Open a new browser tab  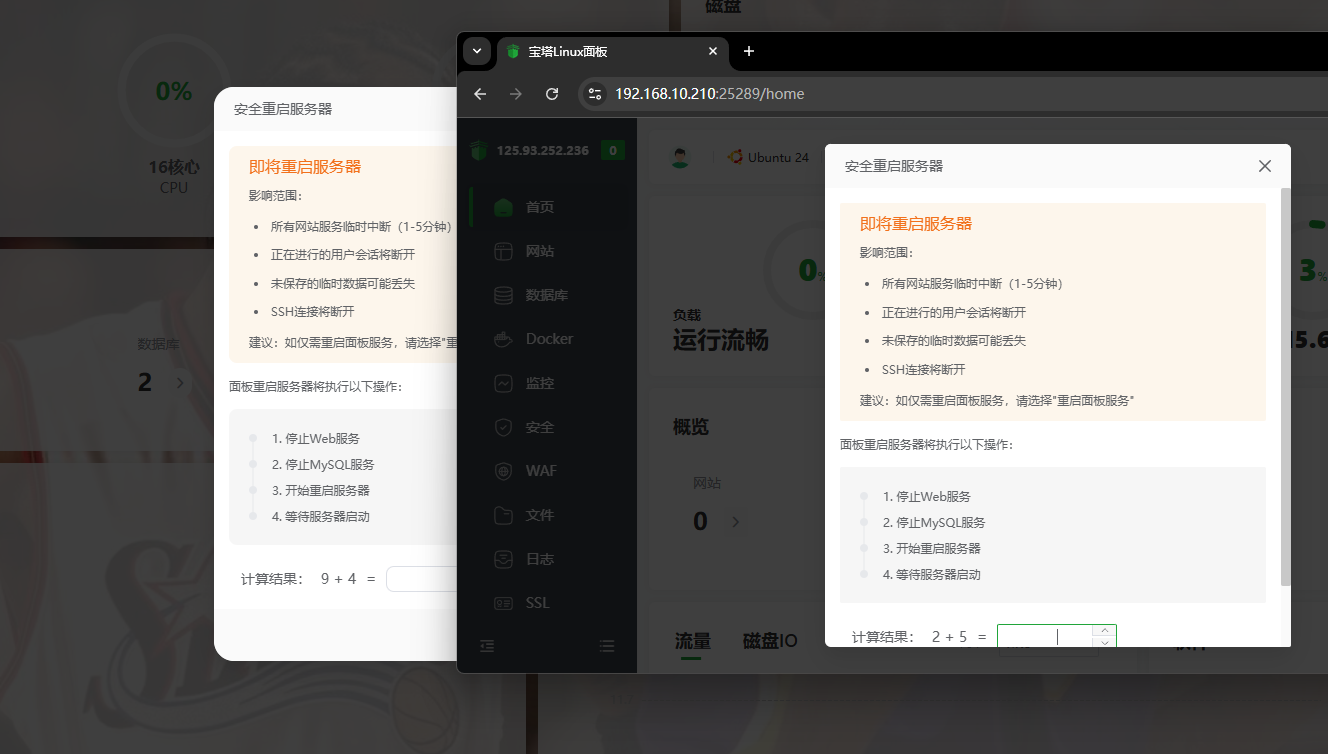tap(749, 51)
